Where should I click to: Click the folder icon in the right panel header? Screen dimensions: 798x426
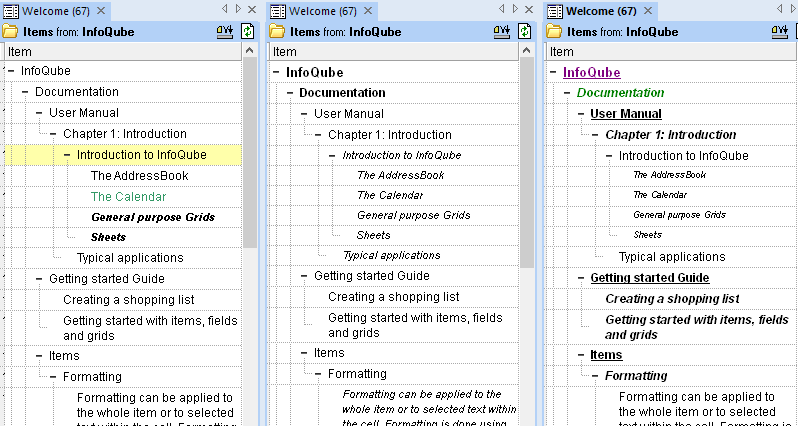(554, 32)
